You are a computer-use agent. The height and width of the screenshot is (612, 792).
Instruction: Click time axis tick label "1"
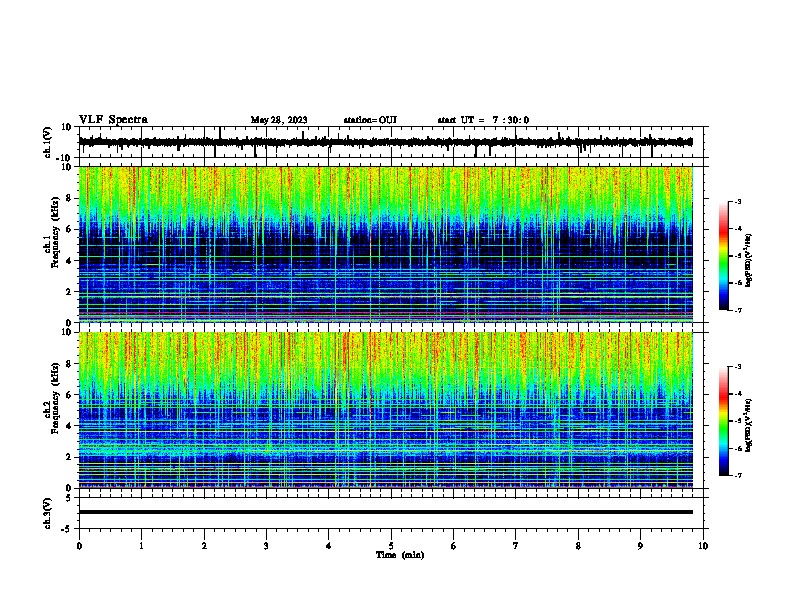tap(142, 546)
